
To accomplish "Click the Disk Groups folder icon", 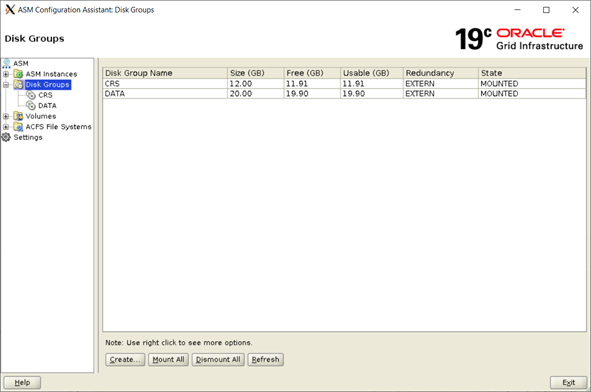I will coord(18,84).
